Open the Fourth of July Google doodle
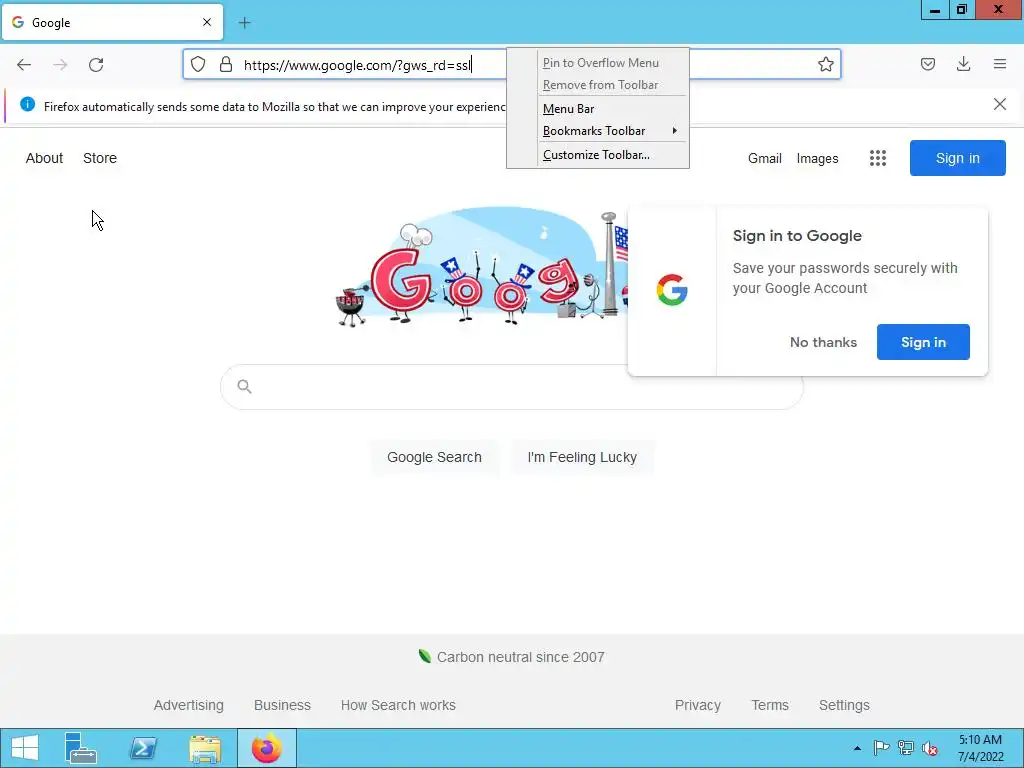The image size is (1024, 768). point(482,268)
